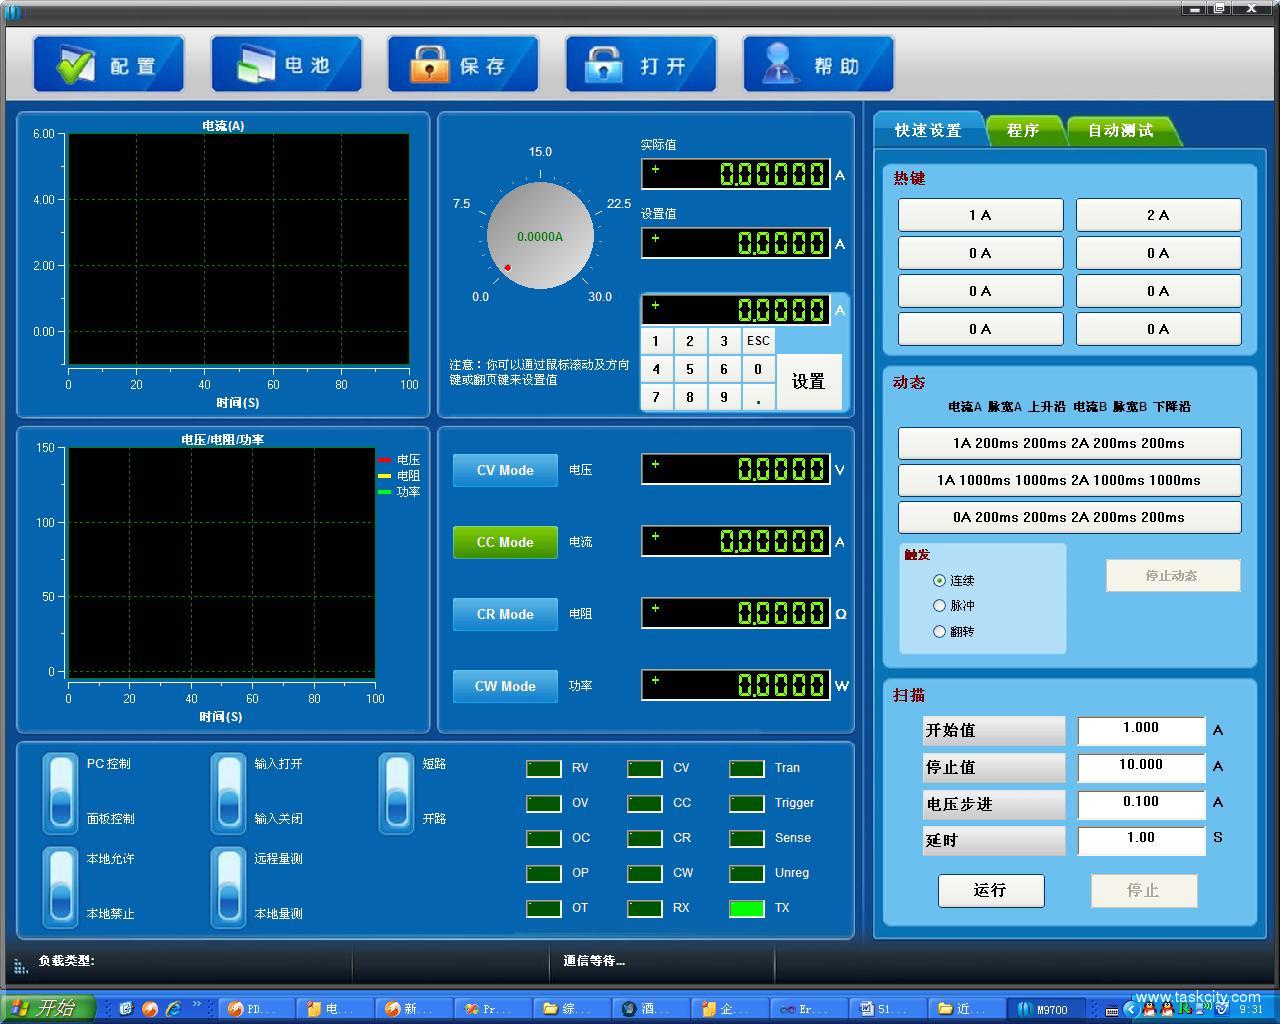Image resolution: width=1280 pixels, height=1024 pixels.
Task: Click the 配置 (Config) toolbar icon
Action: 75,65
